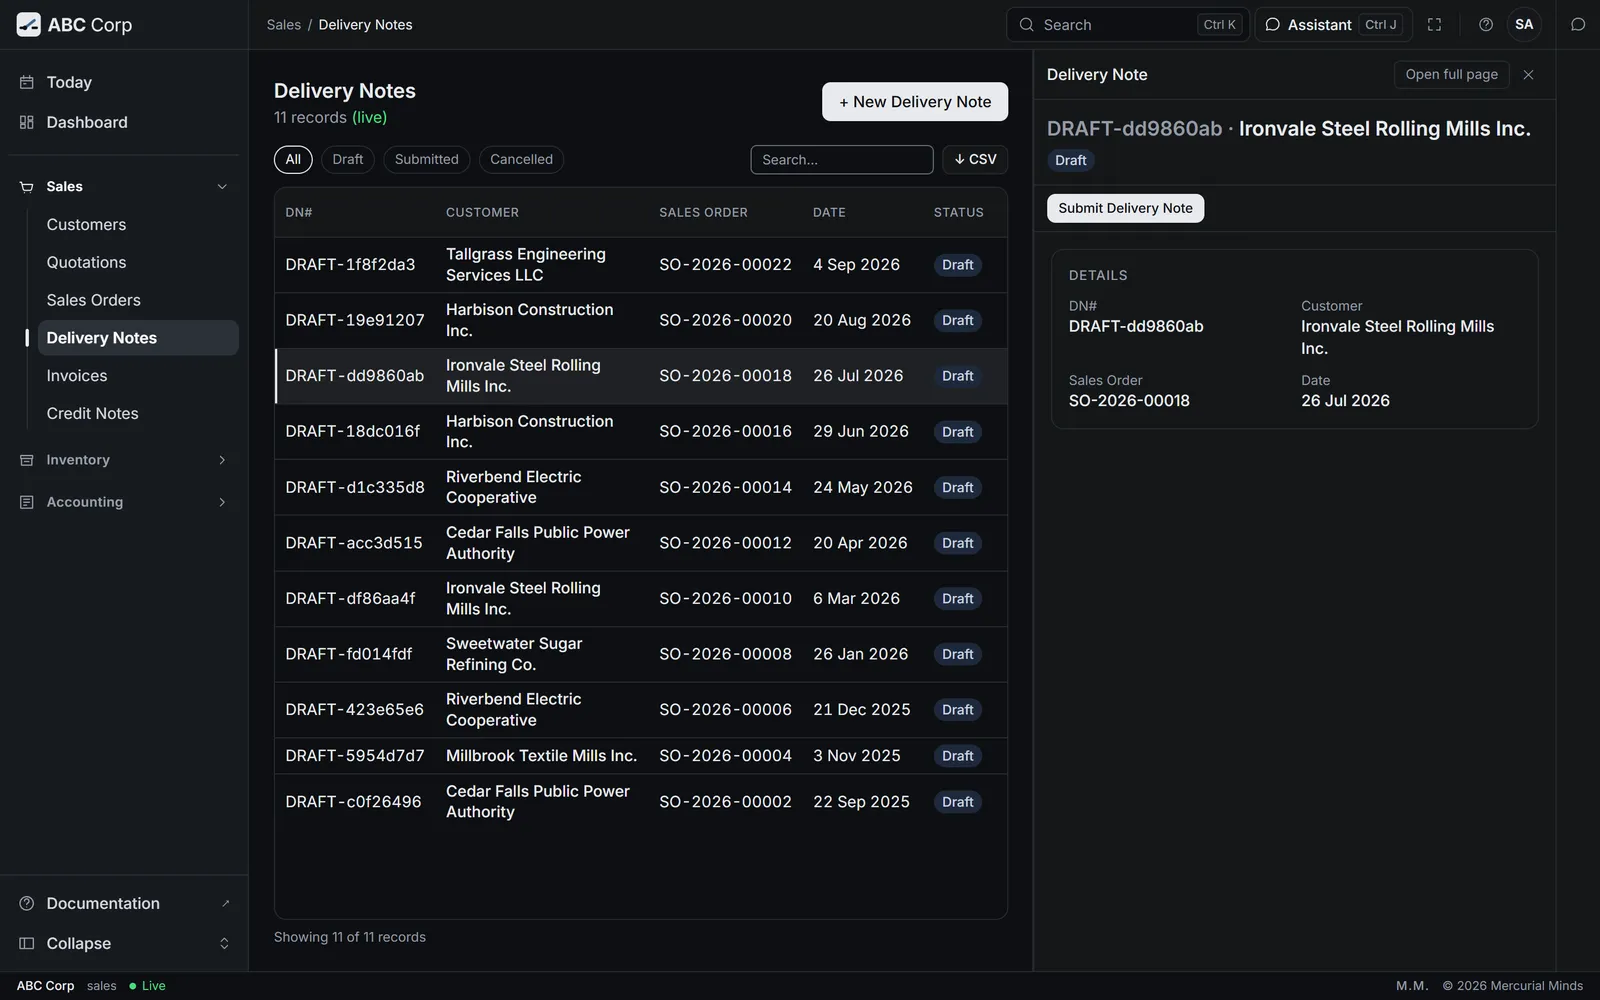Open Customers in the sidebar
Image resolution: width=1600 pixels, height=1000 pixels.
(x=138, y=225)
